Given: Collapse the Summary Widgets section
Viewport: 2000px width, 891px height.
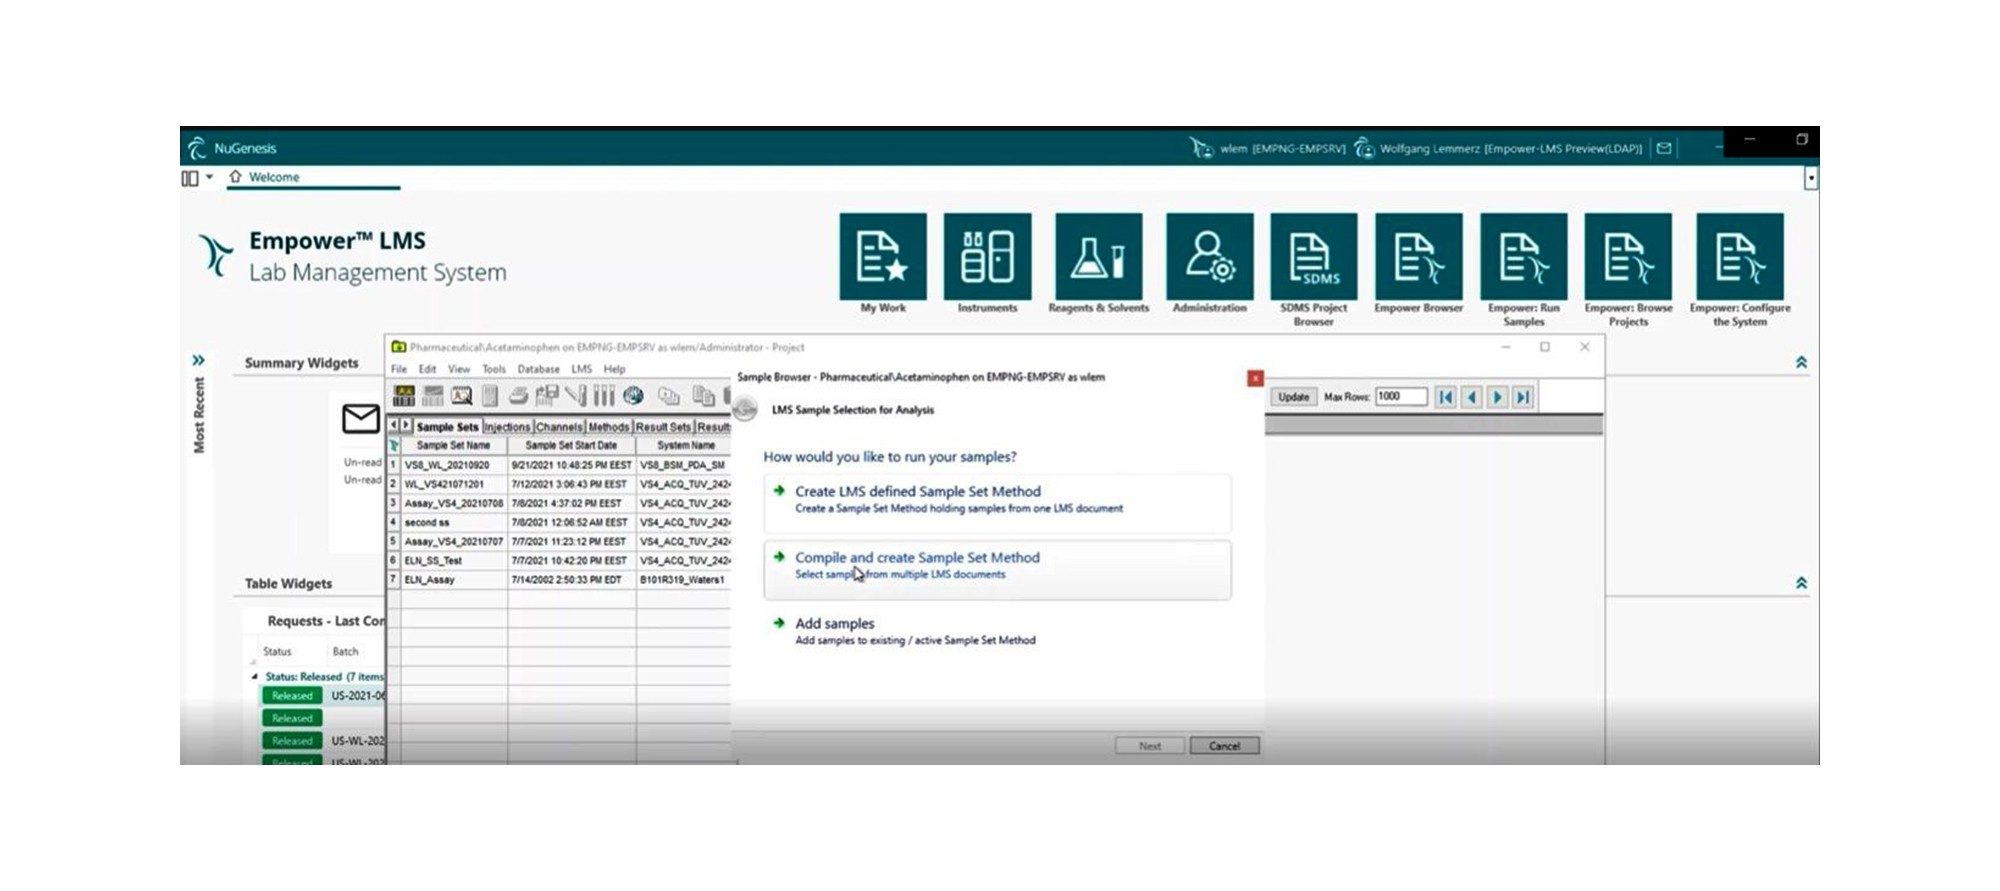Looking at the screenshot, I should click(x=1801, y=362).
